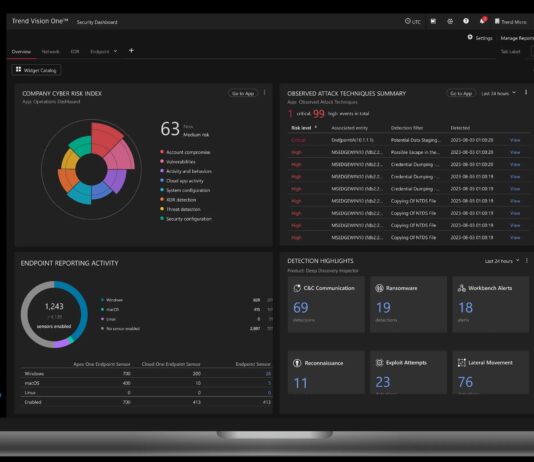The image size is (534, 462).
Task: Toggle Security configuration legend item
Action: coord(186,219)
